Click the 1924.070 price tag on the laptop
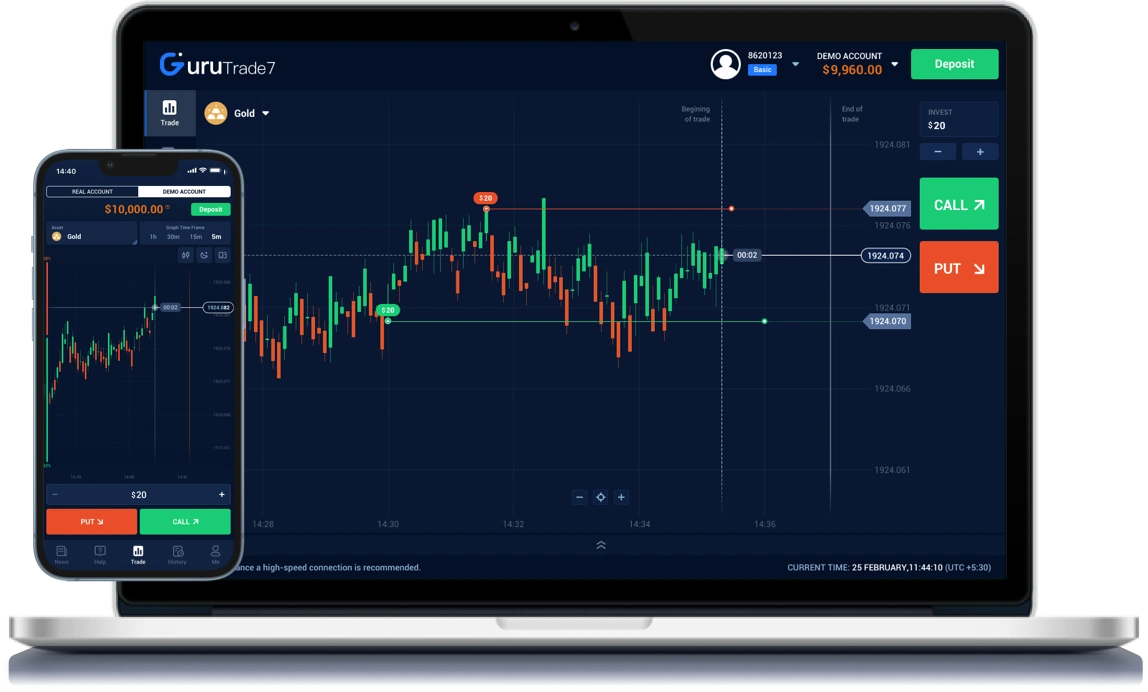 887,321
